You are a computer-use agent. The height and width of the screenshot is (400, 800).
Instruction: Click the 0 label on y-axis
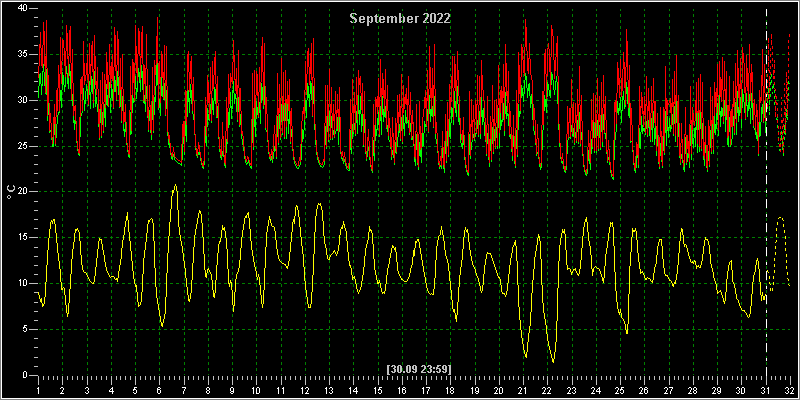26,375
